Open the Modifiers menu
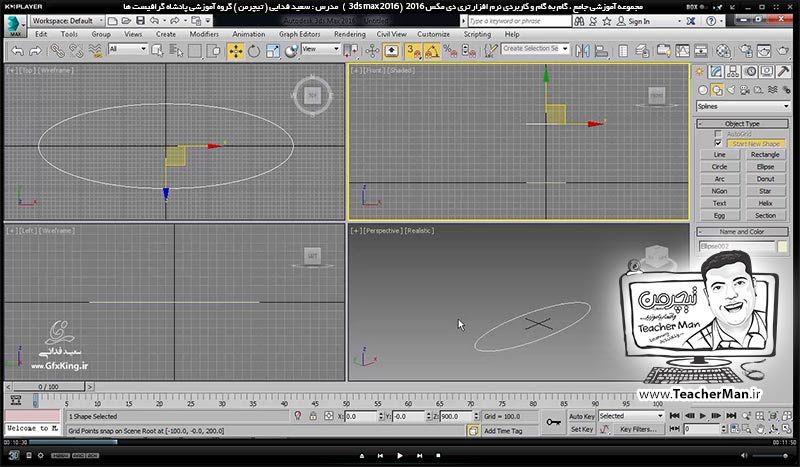 point(204,34)
